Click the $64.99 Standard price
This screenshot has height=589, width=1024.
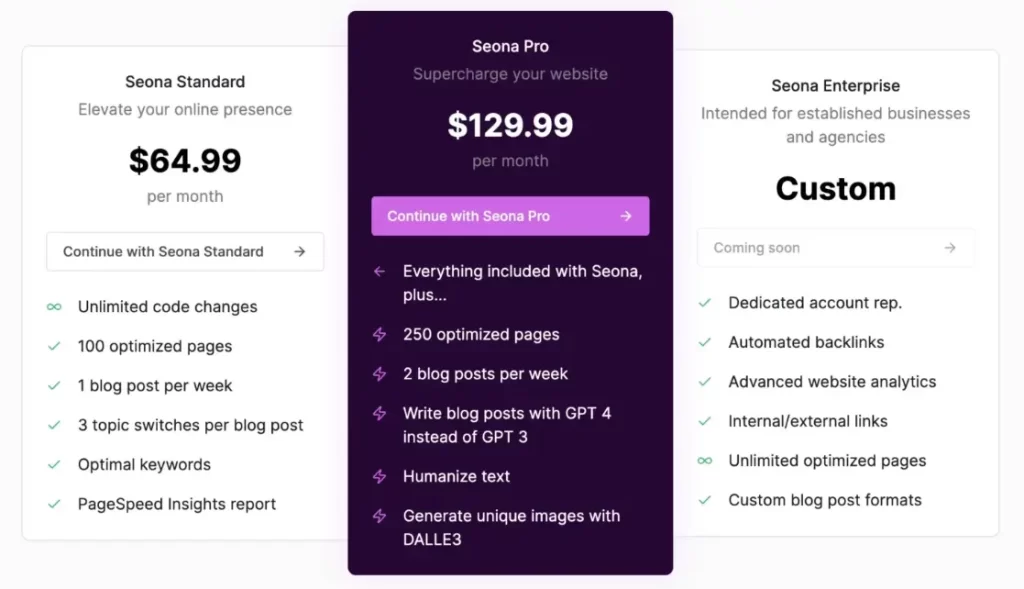[185, 161]
